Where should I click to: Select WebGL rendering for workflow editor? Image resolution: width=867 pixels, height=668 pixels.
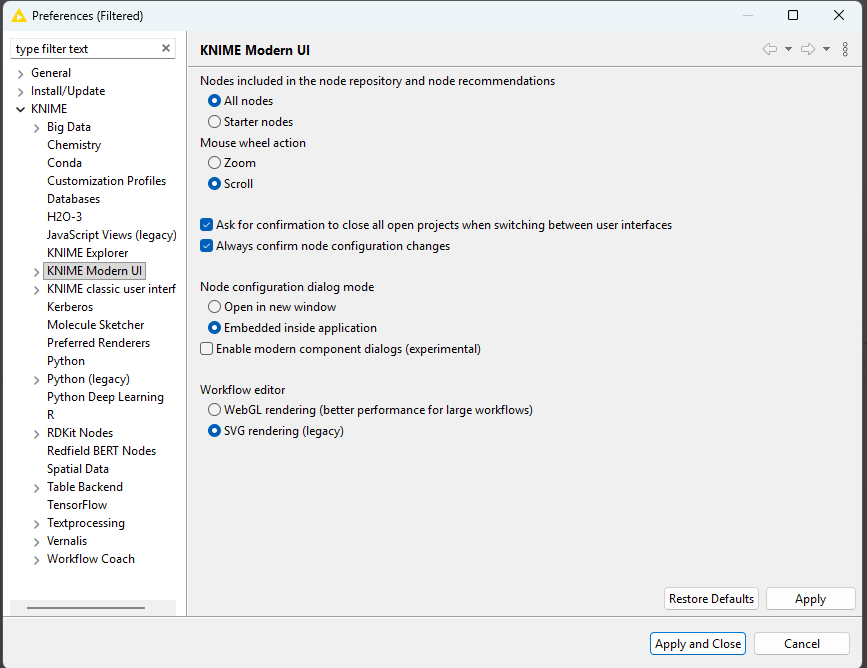(214, 410)
